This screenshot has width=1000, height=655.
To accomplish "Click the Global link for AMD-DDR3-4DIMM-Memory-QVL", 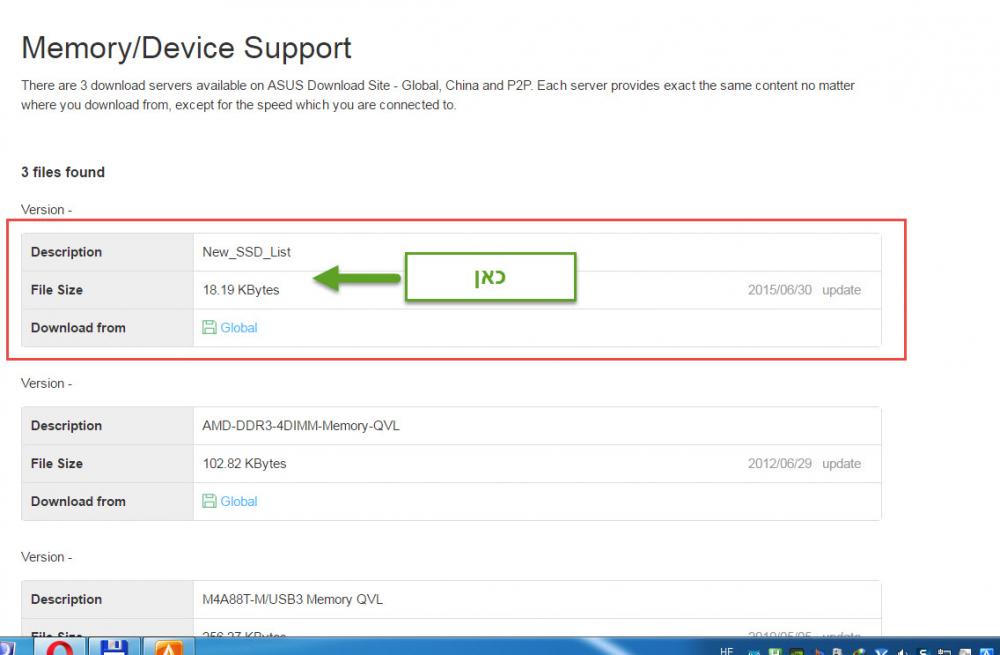I will [x=239, y=501].
